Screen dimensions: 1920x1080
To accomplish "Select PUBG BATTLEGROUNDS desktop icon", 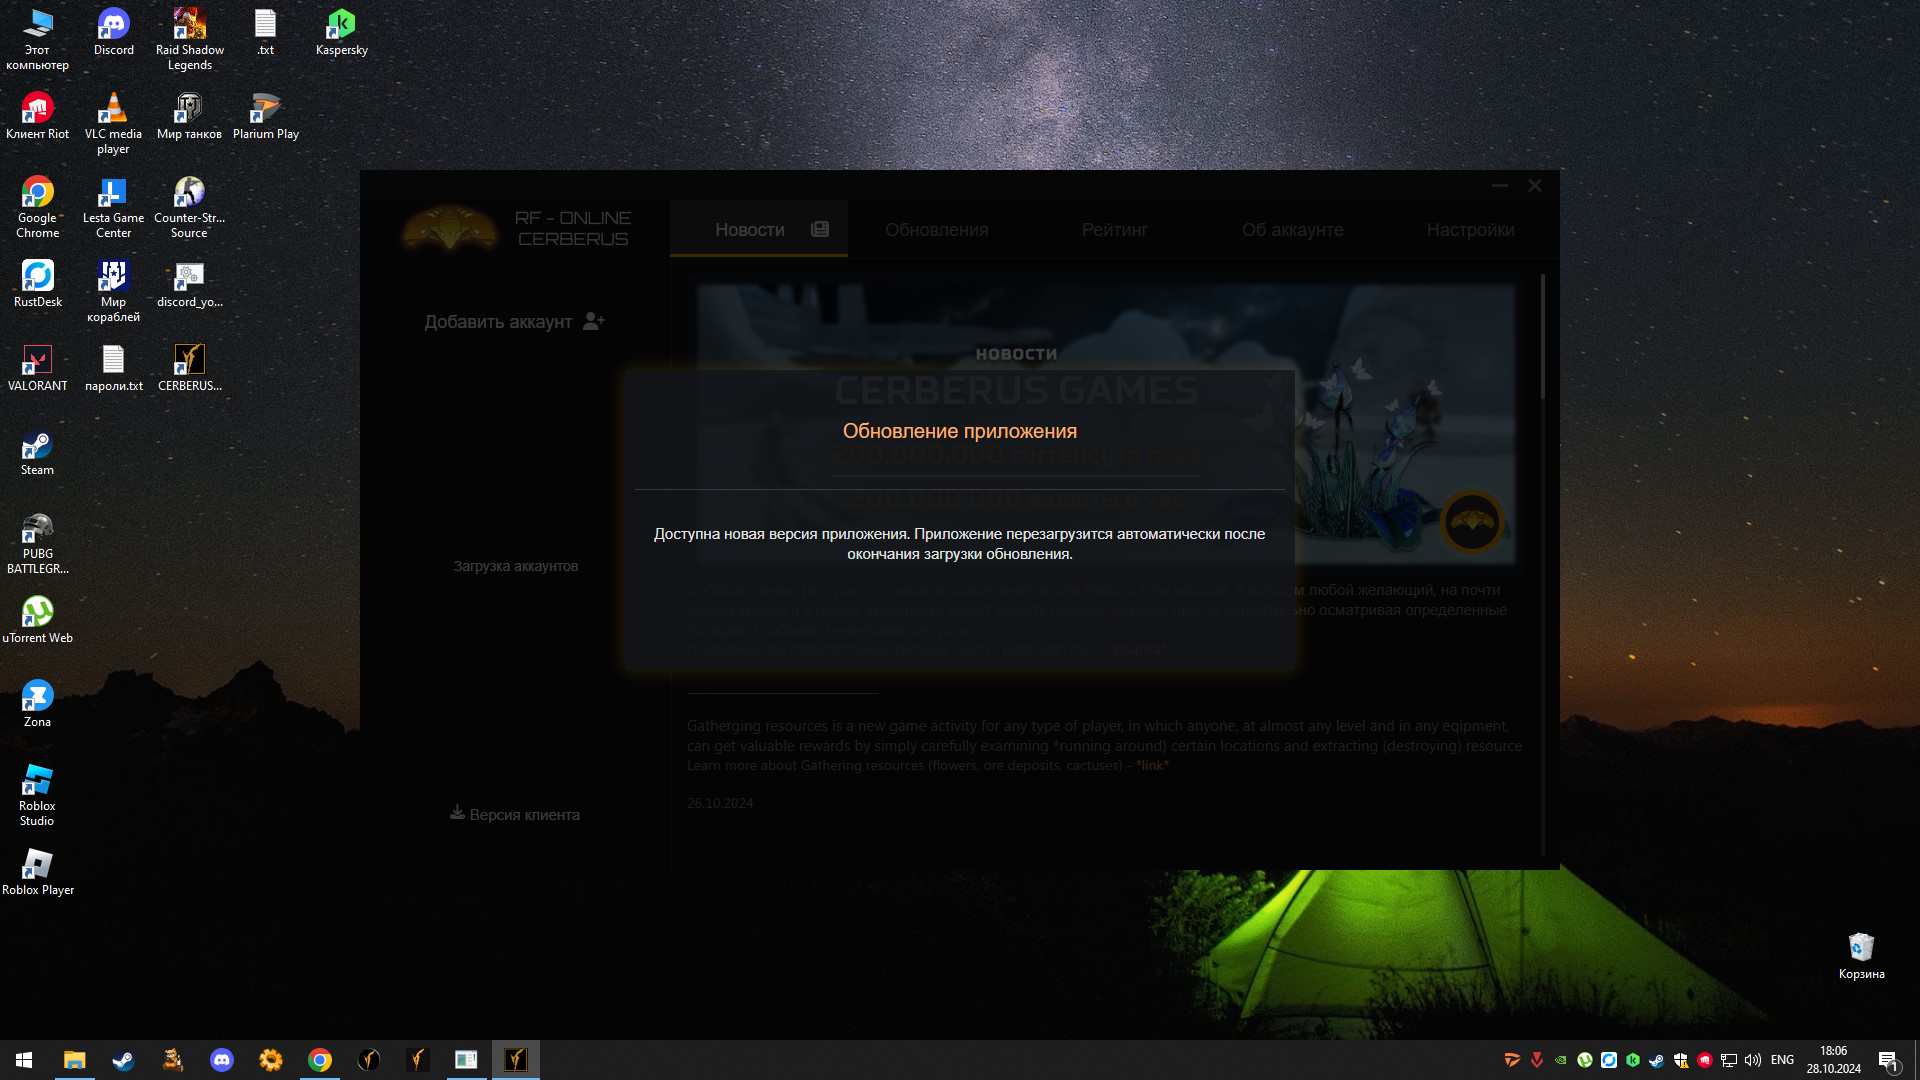I will [x=37, y=544].
